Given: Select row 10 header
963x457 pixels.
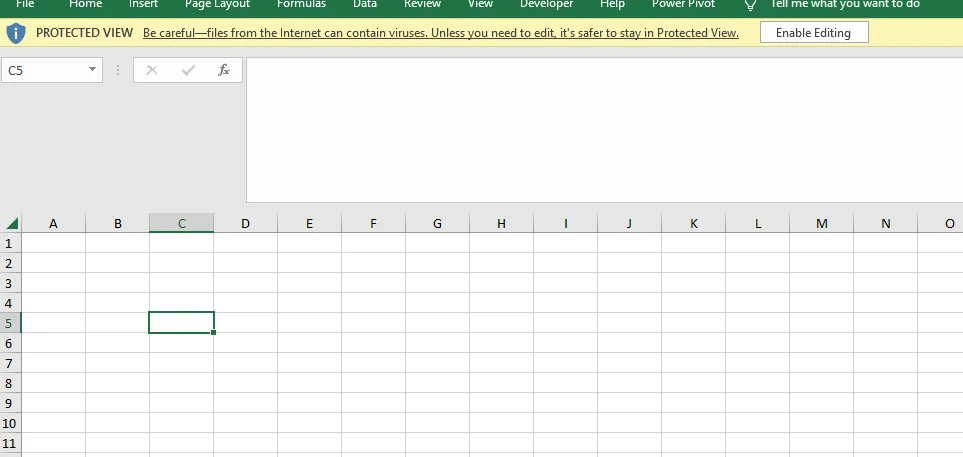Looking at the screenshot, I should [x=10, y=423].
